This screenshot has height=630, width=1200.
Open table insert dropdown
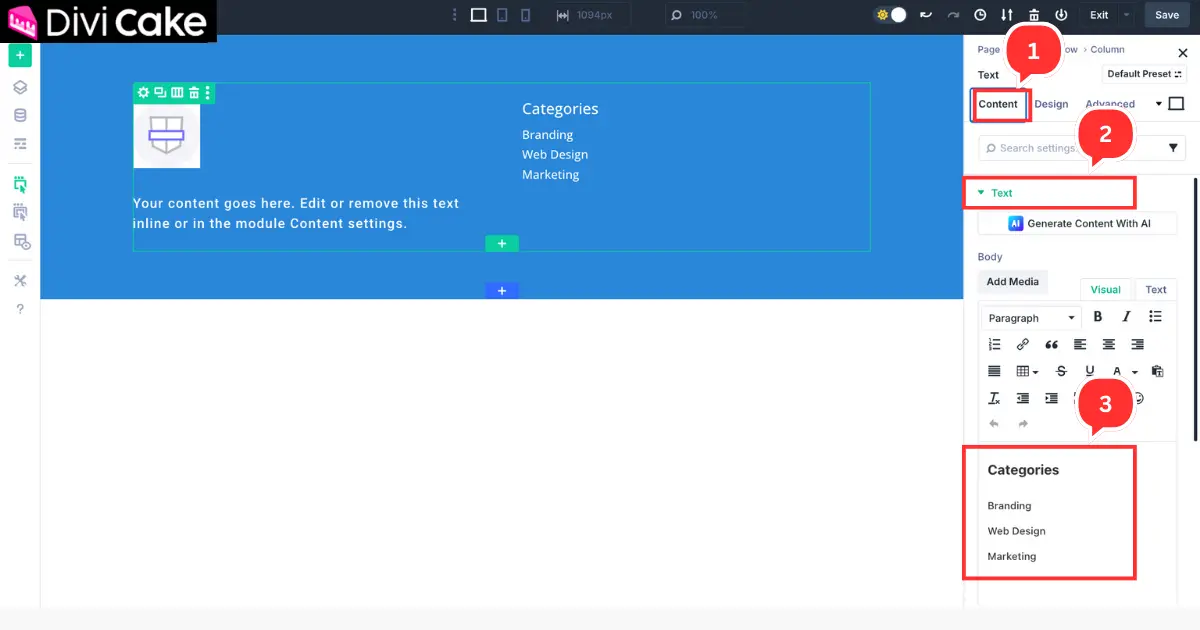1027,371
